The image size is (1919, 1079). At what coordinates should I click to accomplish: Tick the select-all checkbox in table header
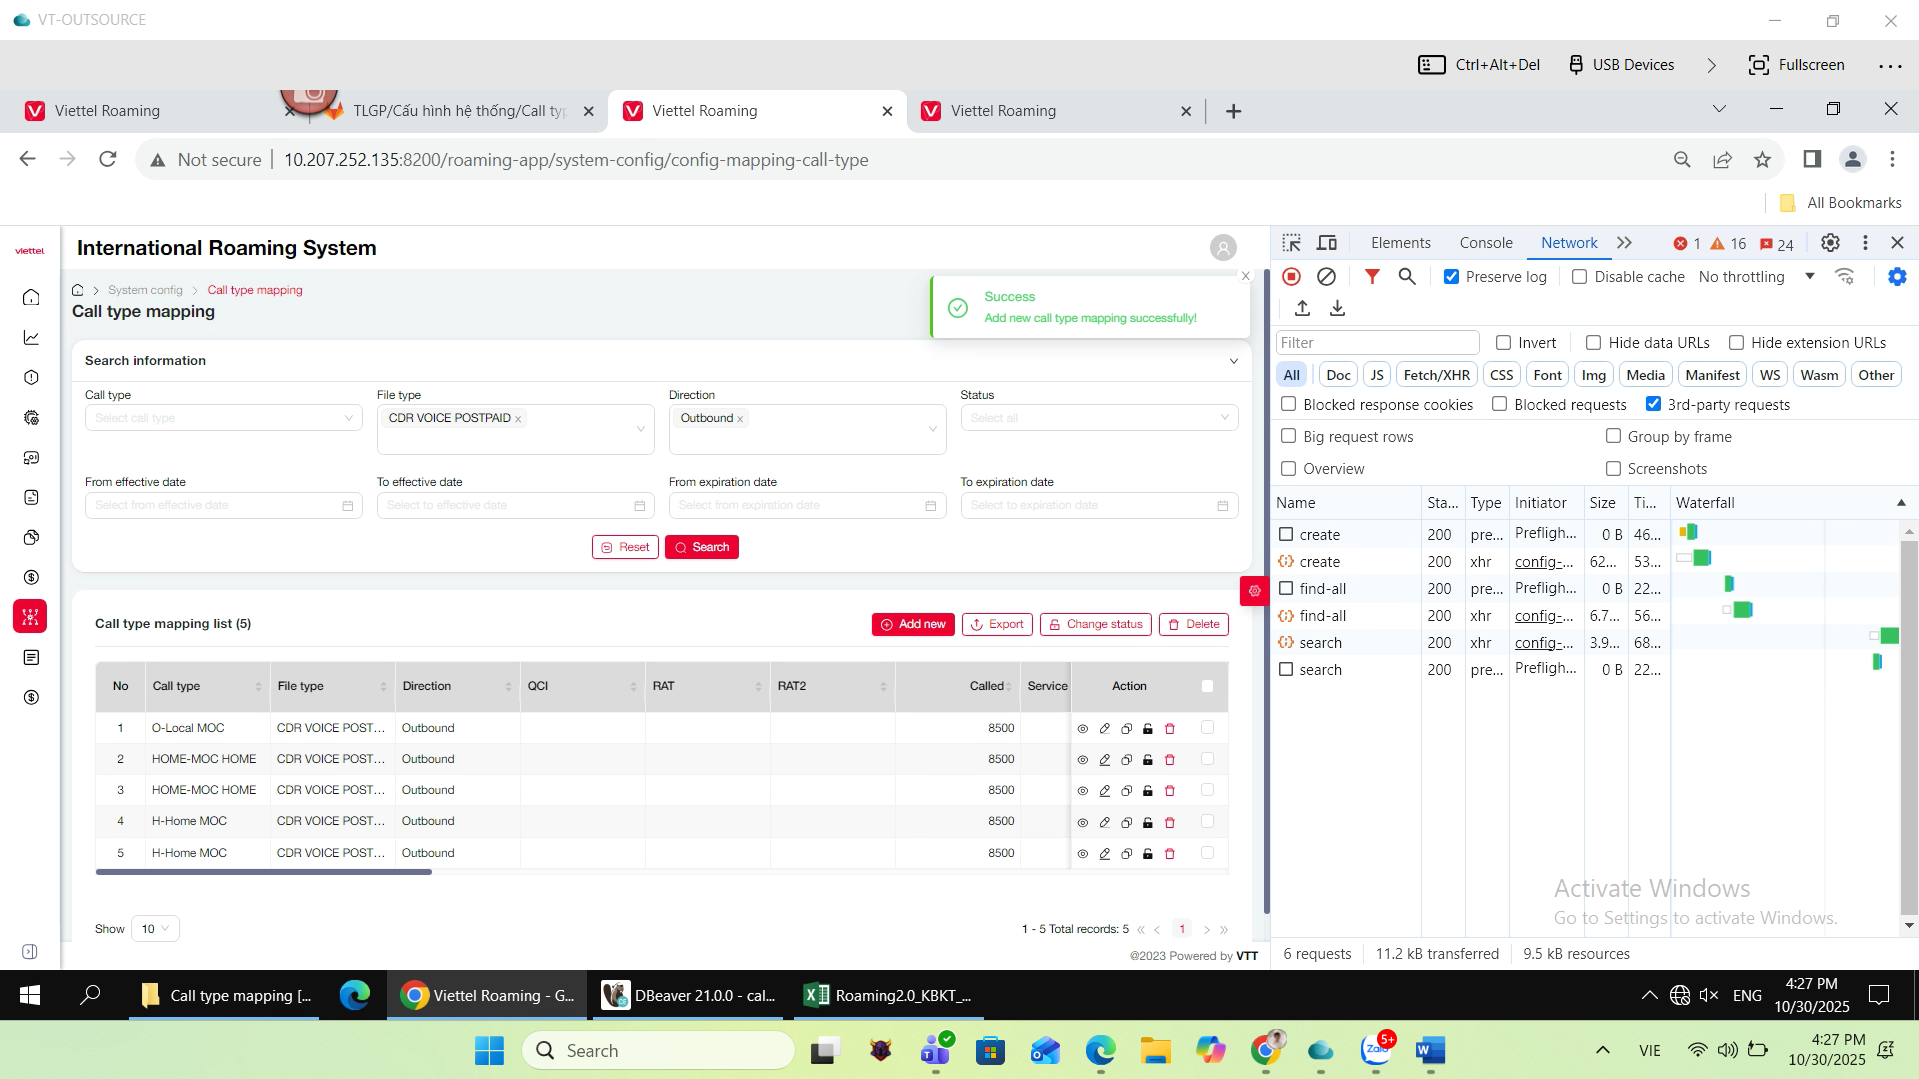click(1207, 686)
